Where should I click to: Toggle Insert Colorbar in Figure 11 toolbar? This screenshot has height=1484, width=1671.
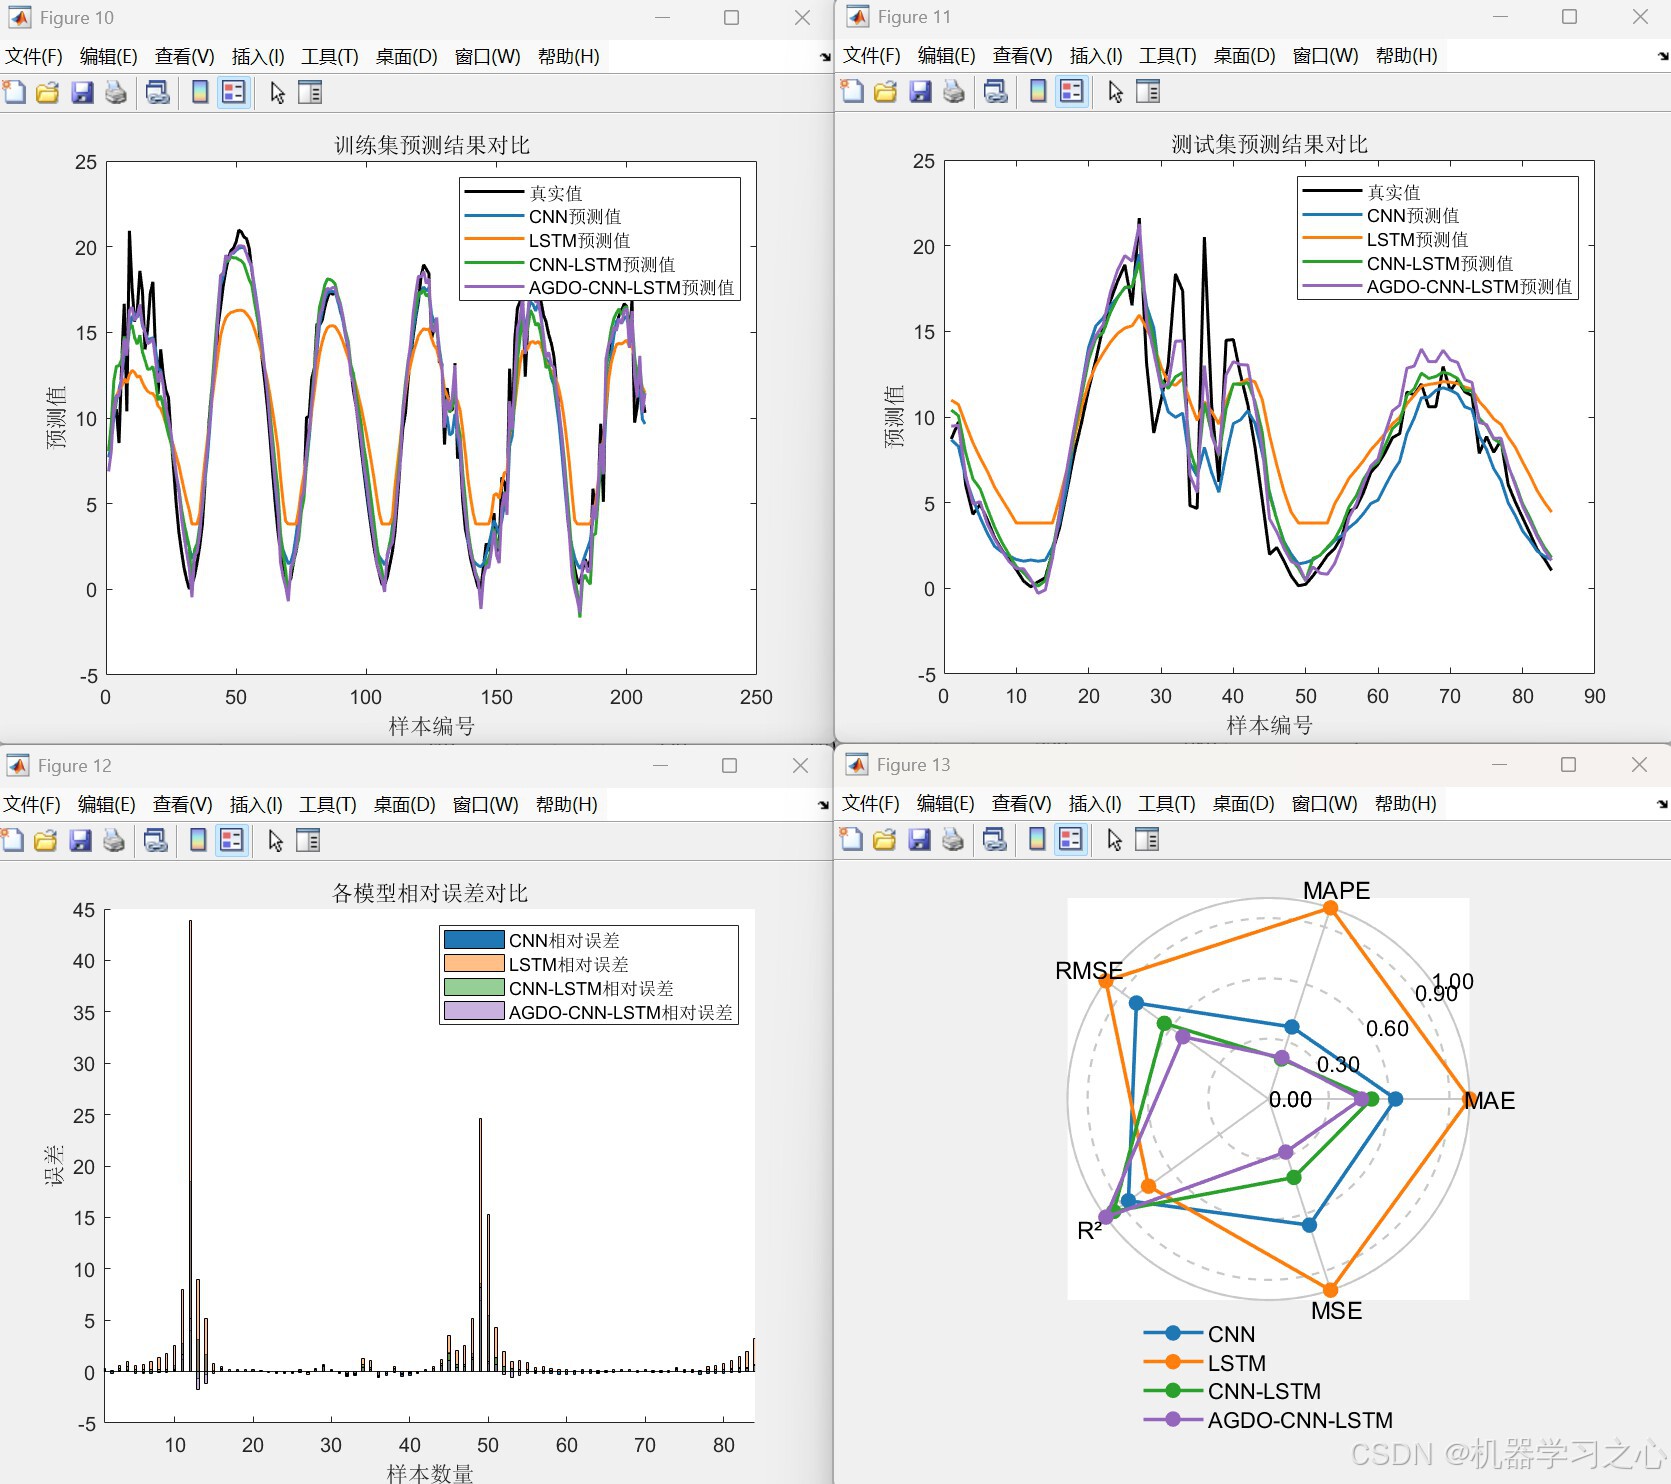point(1038,92)
